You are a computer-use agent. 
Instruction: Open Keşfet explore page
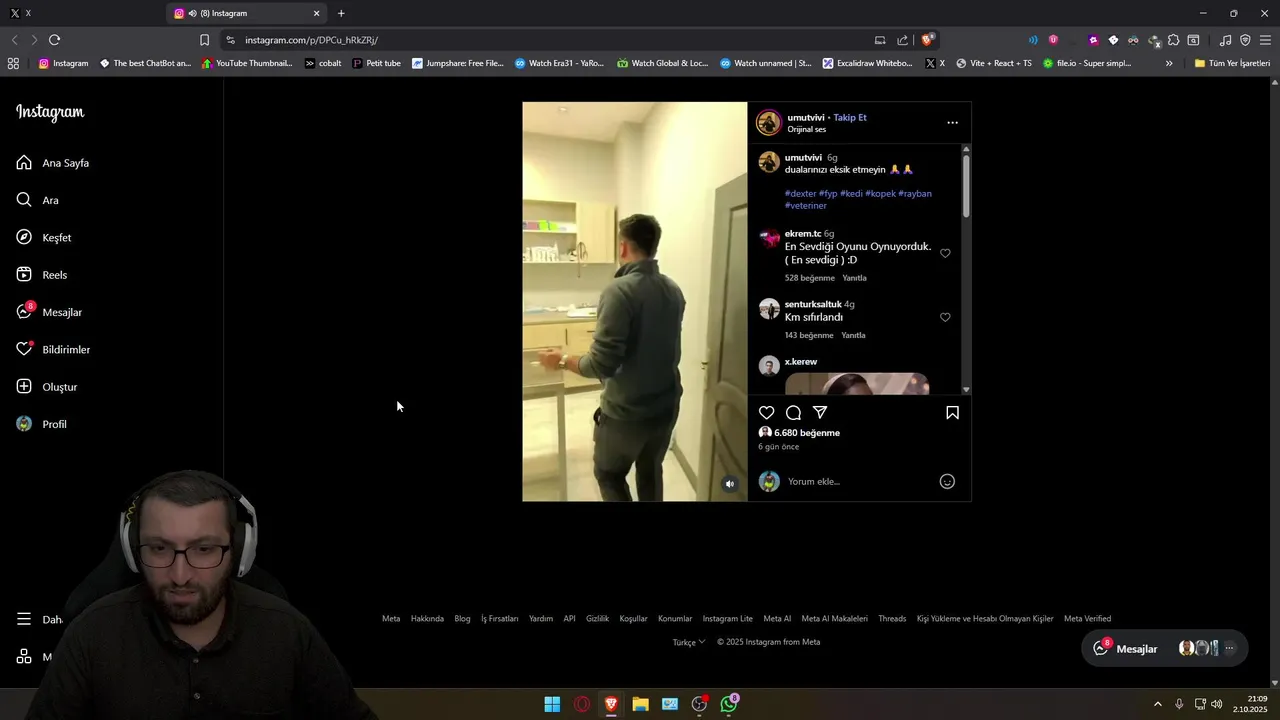44,238
